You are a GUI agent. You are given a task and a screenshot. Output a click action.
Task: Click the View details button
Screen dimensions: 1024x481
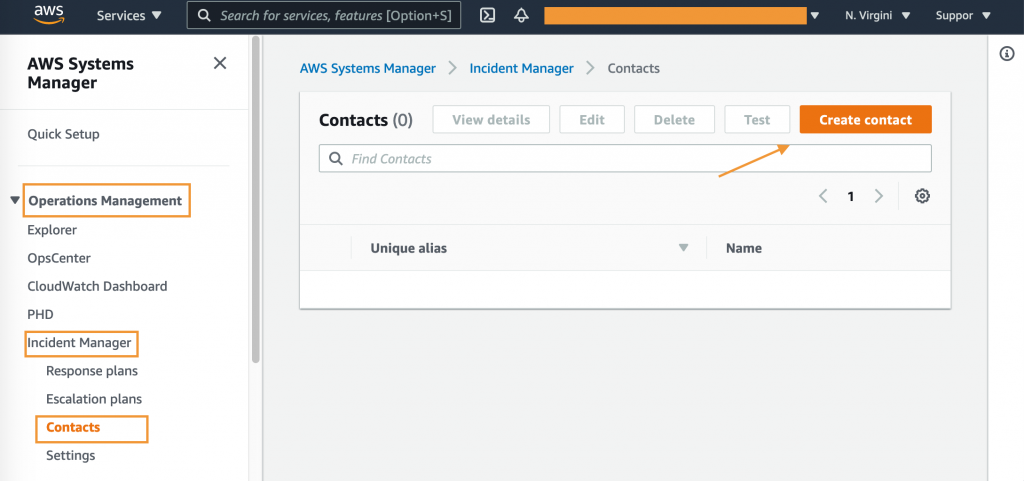coord(491,119)
